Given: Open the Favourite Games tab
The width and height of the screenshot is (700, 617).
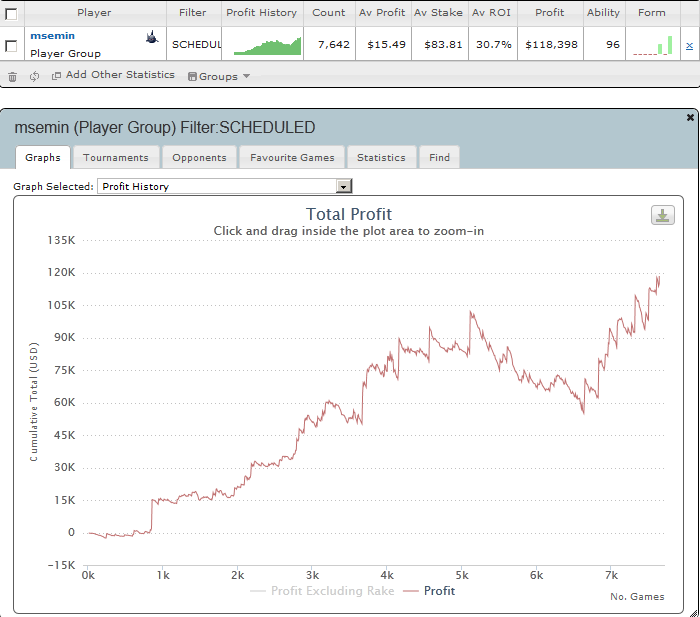Looking at the screenshot, I should [292, 158].
